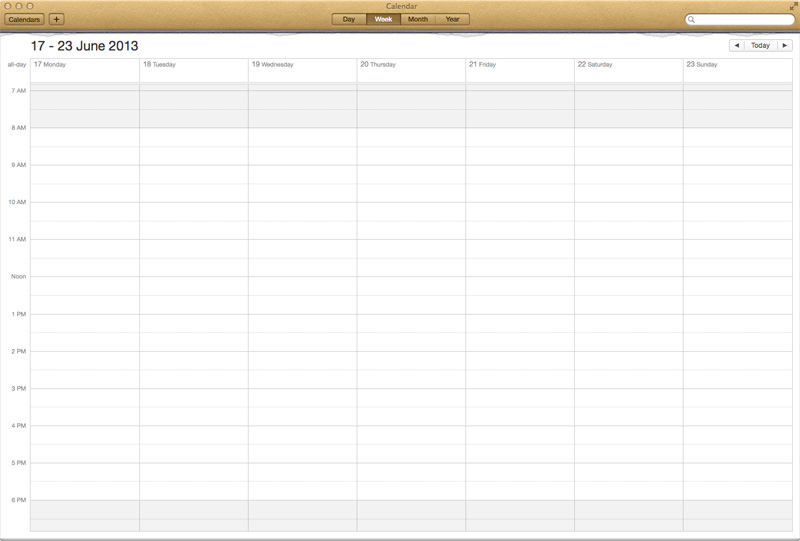Click the 5 PM time label
The width and height of the screenshot is (800, 541).
point(19,463)
